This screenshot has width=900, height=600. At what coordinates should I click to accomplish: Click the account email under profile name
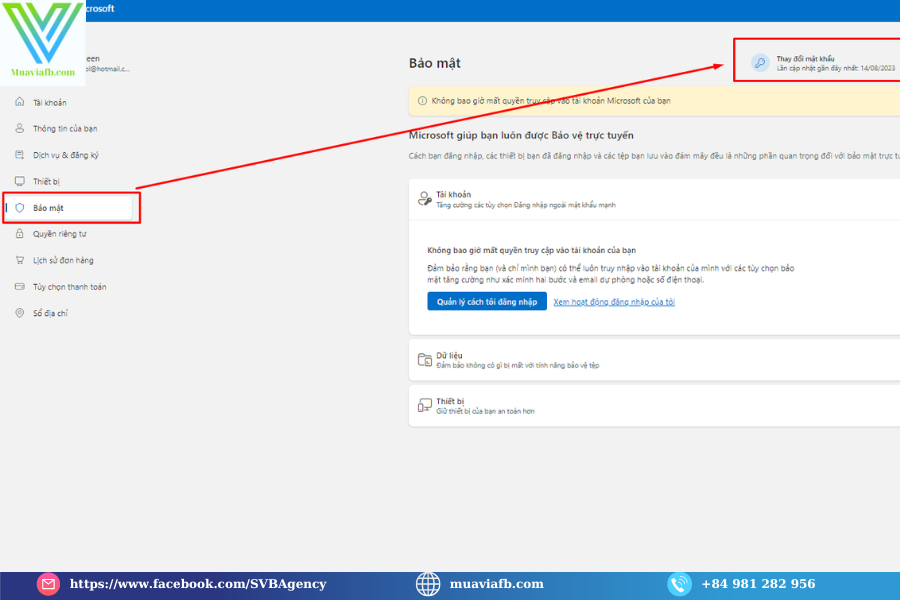(x=107, y=69)
